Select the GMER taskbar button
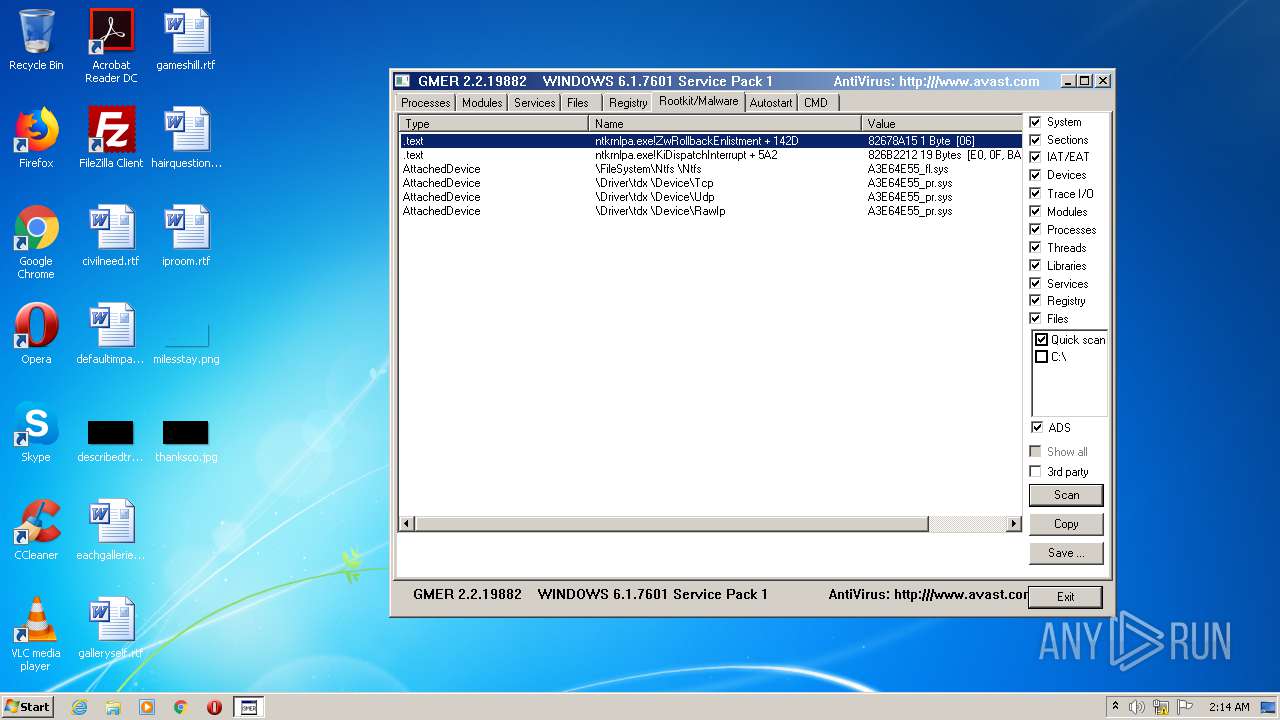This screenshot has width=1280, height=720. point(249,707)
